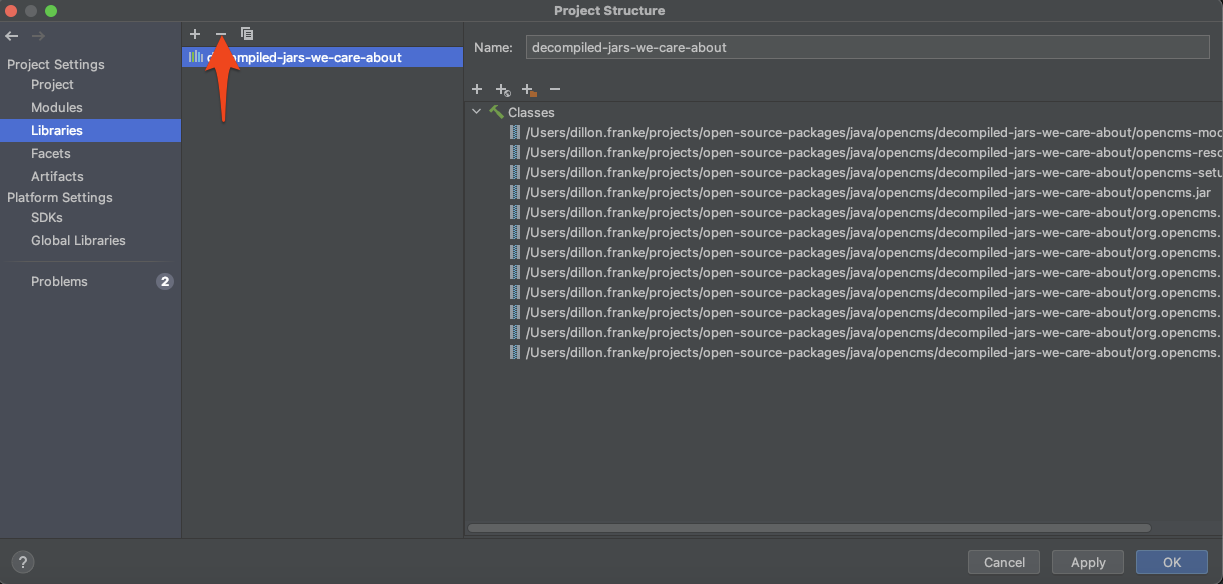
Task: Open the Modules settings section
Action: [x=56, y=107]
